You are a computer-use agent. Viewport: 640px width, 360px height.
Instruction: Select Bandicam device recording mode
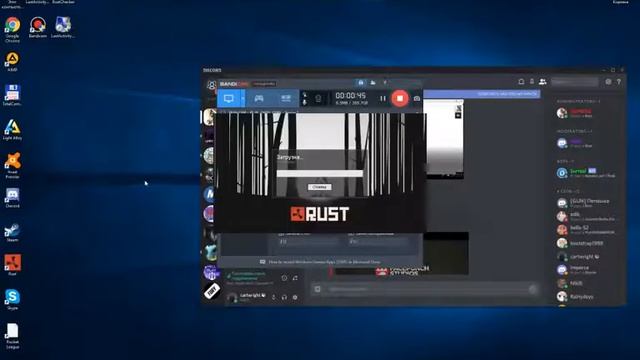[x=285, y=98]
